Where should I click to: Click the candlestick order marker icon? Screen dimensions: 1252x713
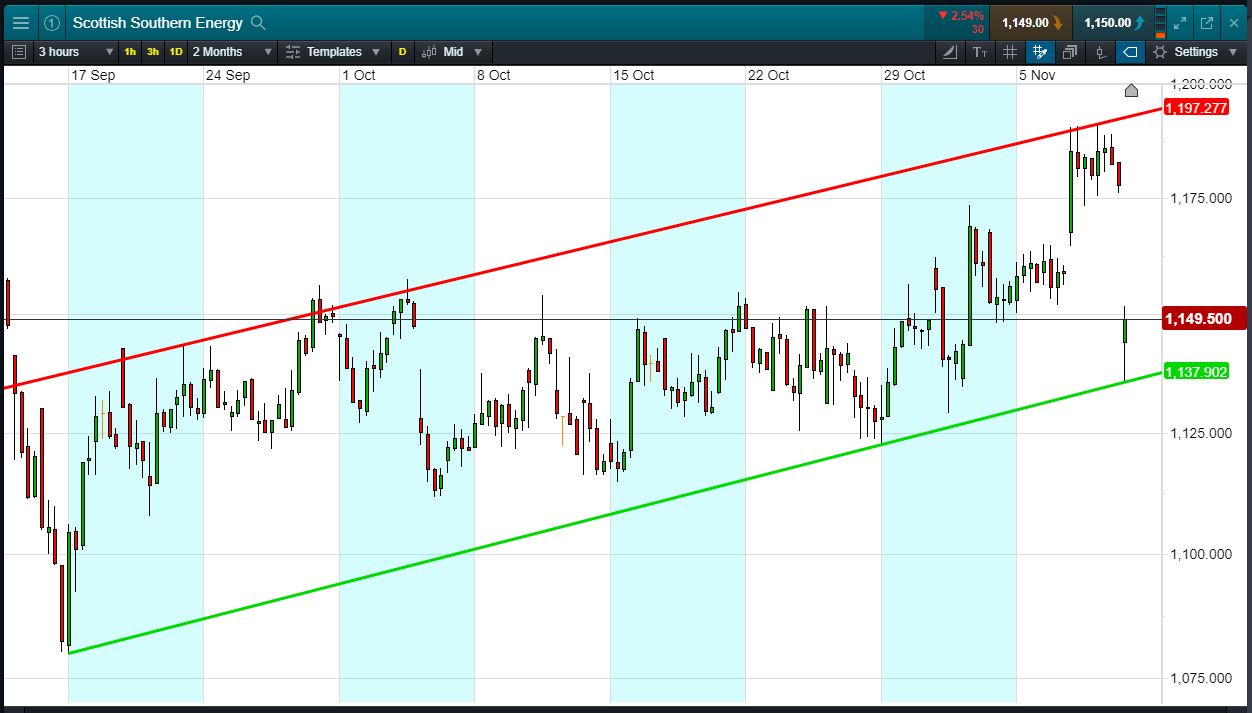coord(1100,52)
